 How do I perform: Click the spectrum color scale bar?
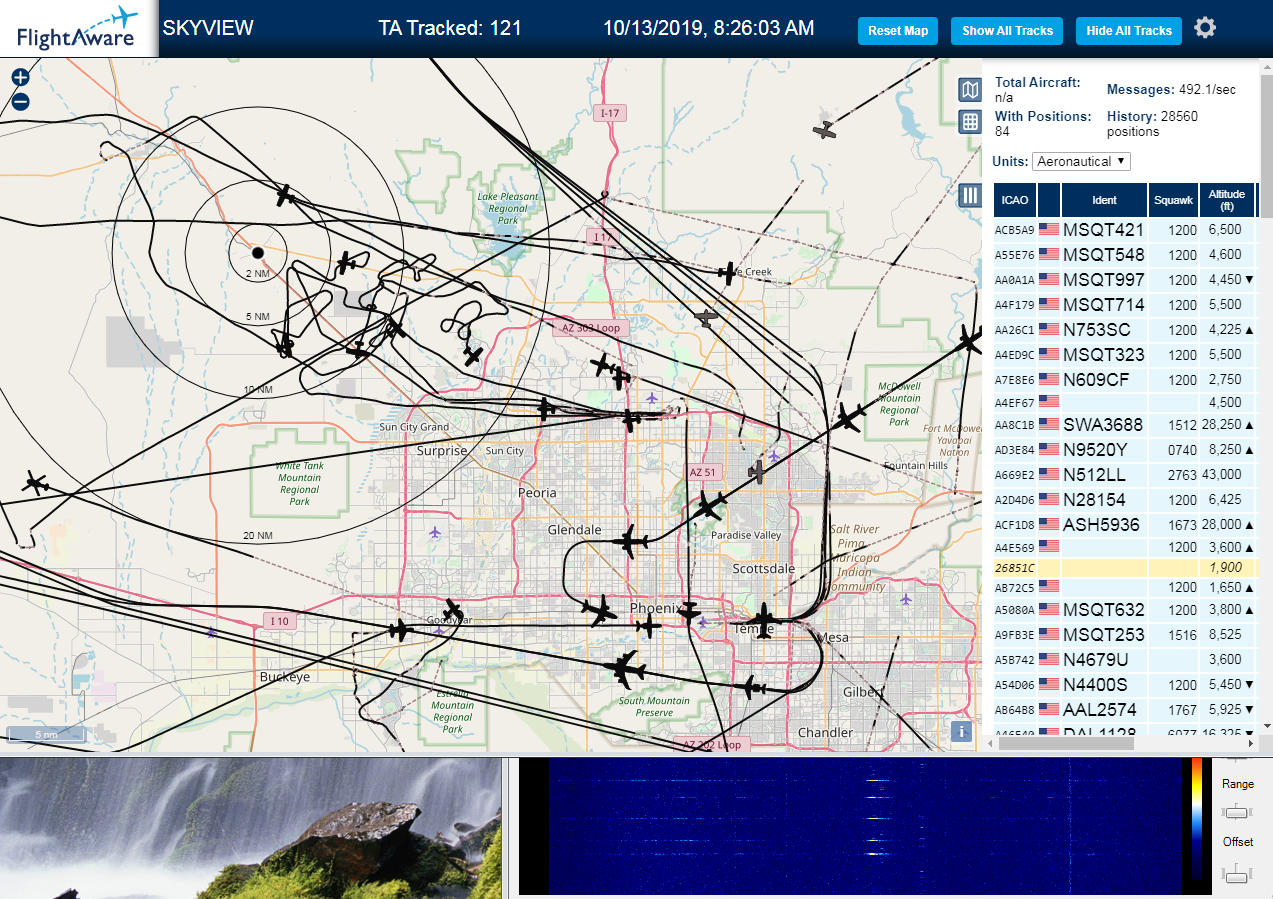point(1196,818)
